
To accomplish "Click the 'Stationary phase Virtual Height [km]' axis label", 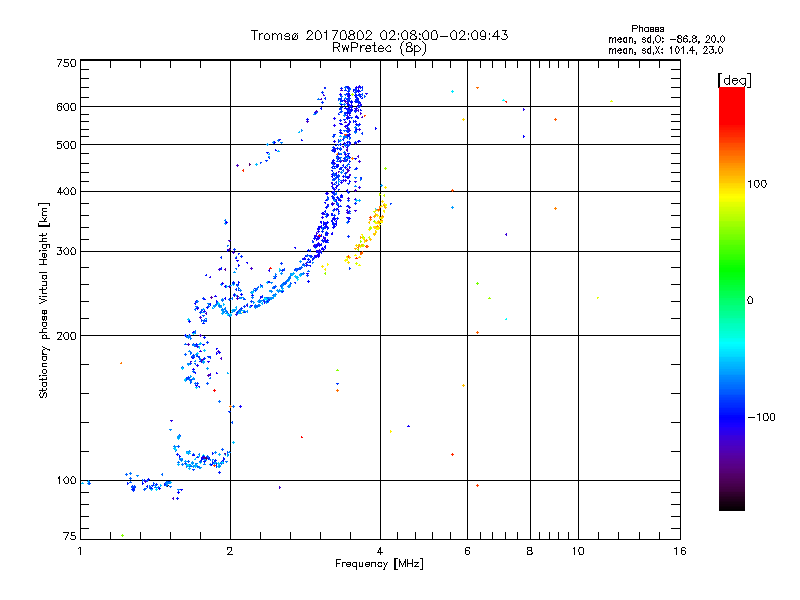I will [x=43, y=300].
